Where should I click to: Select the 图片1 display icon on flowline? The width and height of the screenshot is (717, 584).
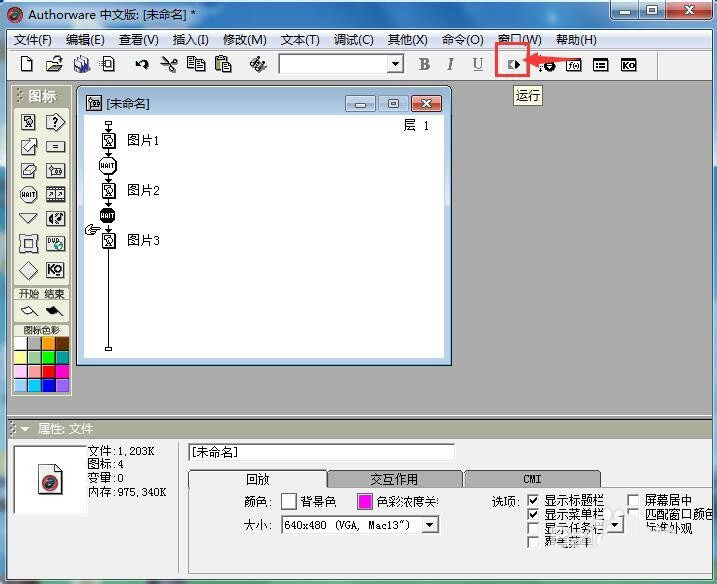tap(108, 140)
